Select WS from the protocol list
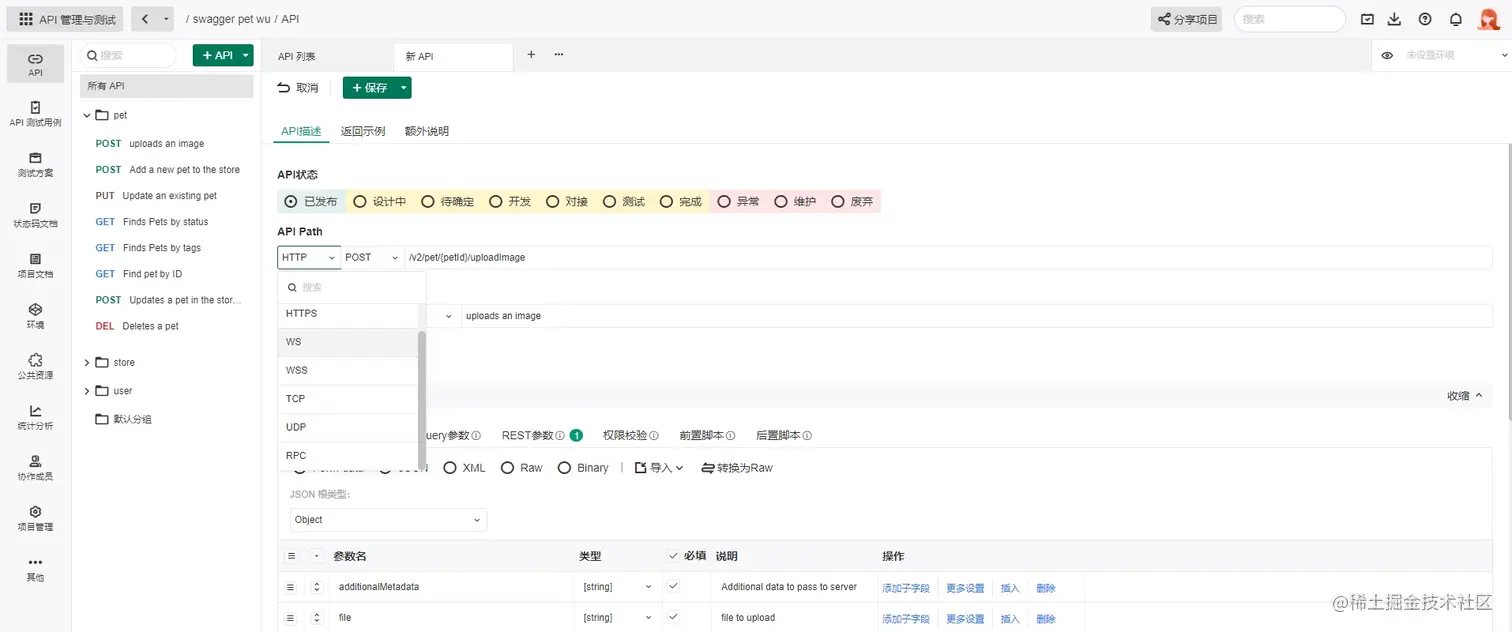Screen dimensions: 1512x632 tap(347, 342)
